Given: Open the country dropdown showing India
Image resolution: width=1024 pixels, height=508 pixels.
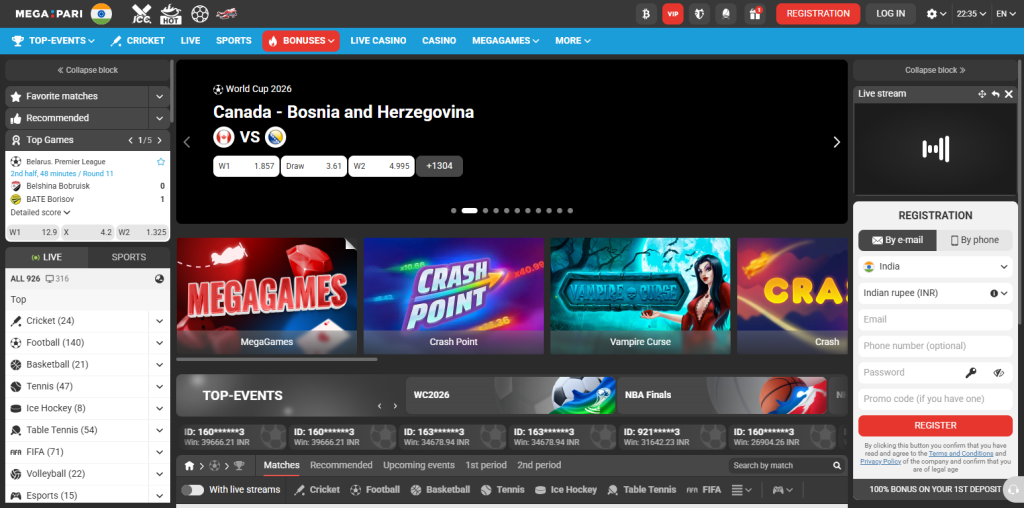Looking at the screenshot, I should (x=935, y=266).
